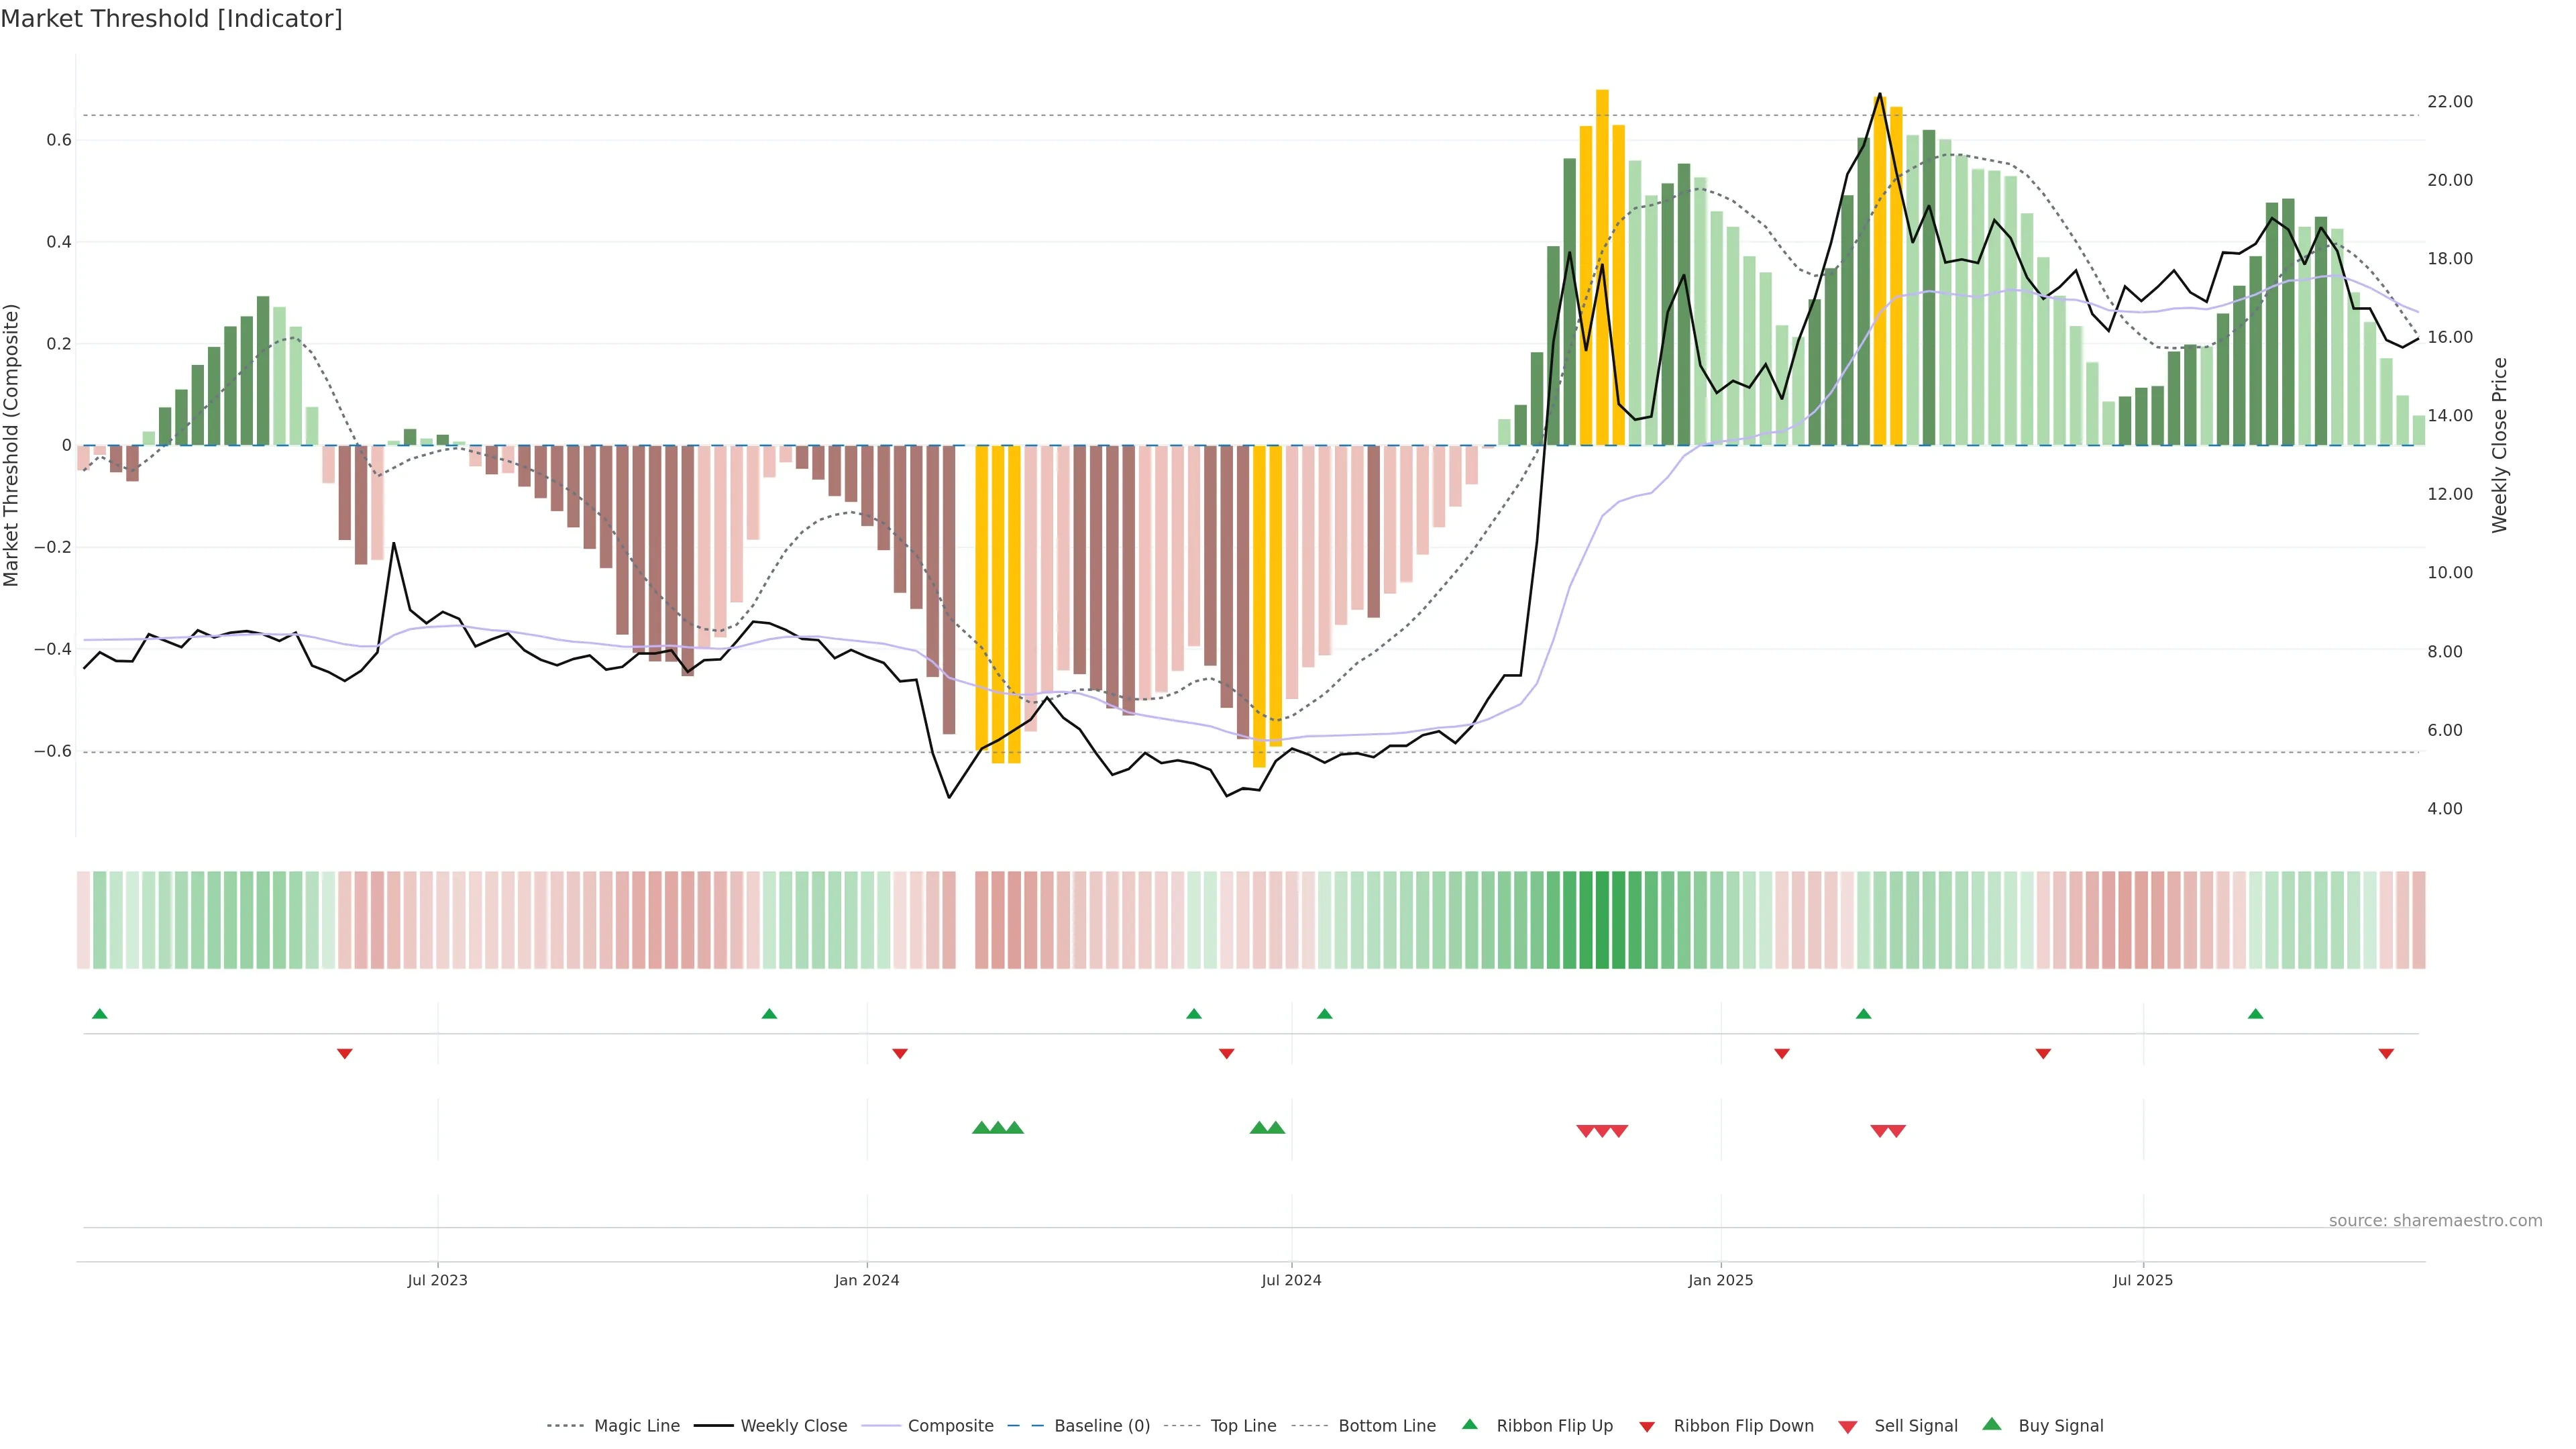Hide the Top Line series via legend
This screenshot has height=1449, width=2576.
(x=1243, y=1426)
